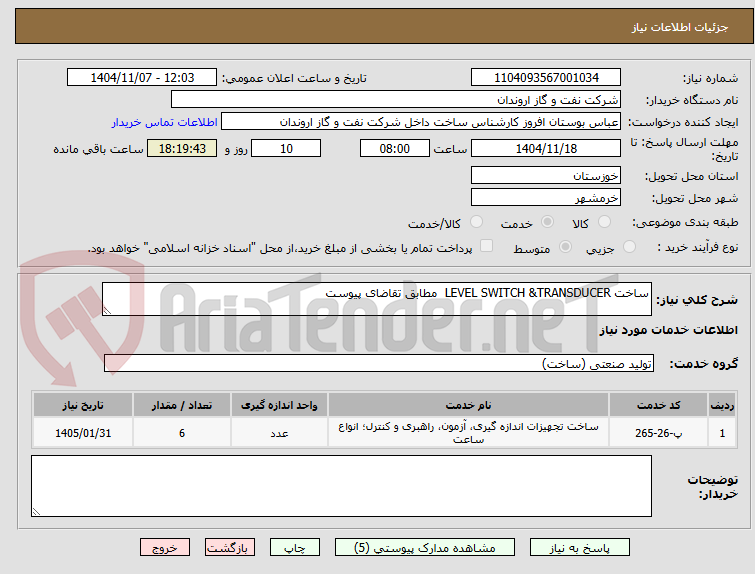Click the جزئیات اطلاعات نیاز page title
The width and height of the screenshot is (755, 574).
679,27
